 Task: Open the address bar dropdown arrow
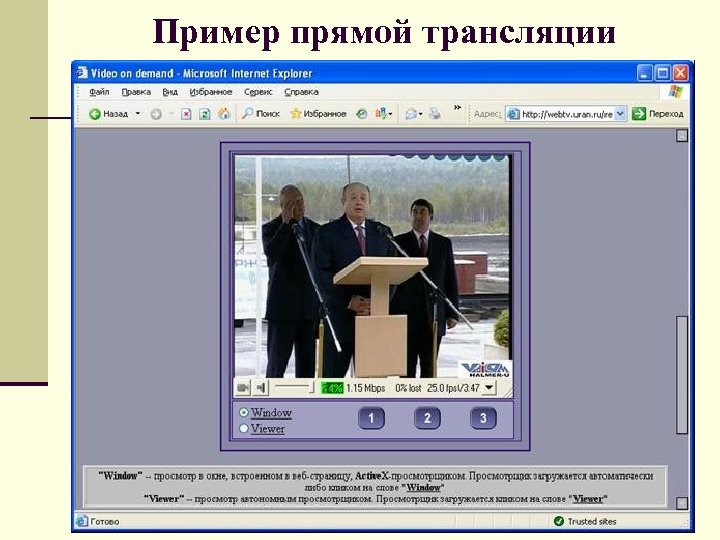[x=620, y=114]
